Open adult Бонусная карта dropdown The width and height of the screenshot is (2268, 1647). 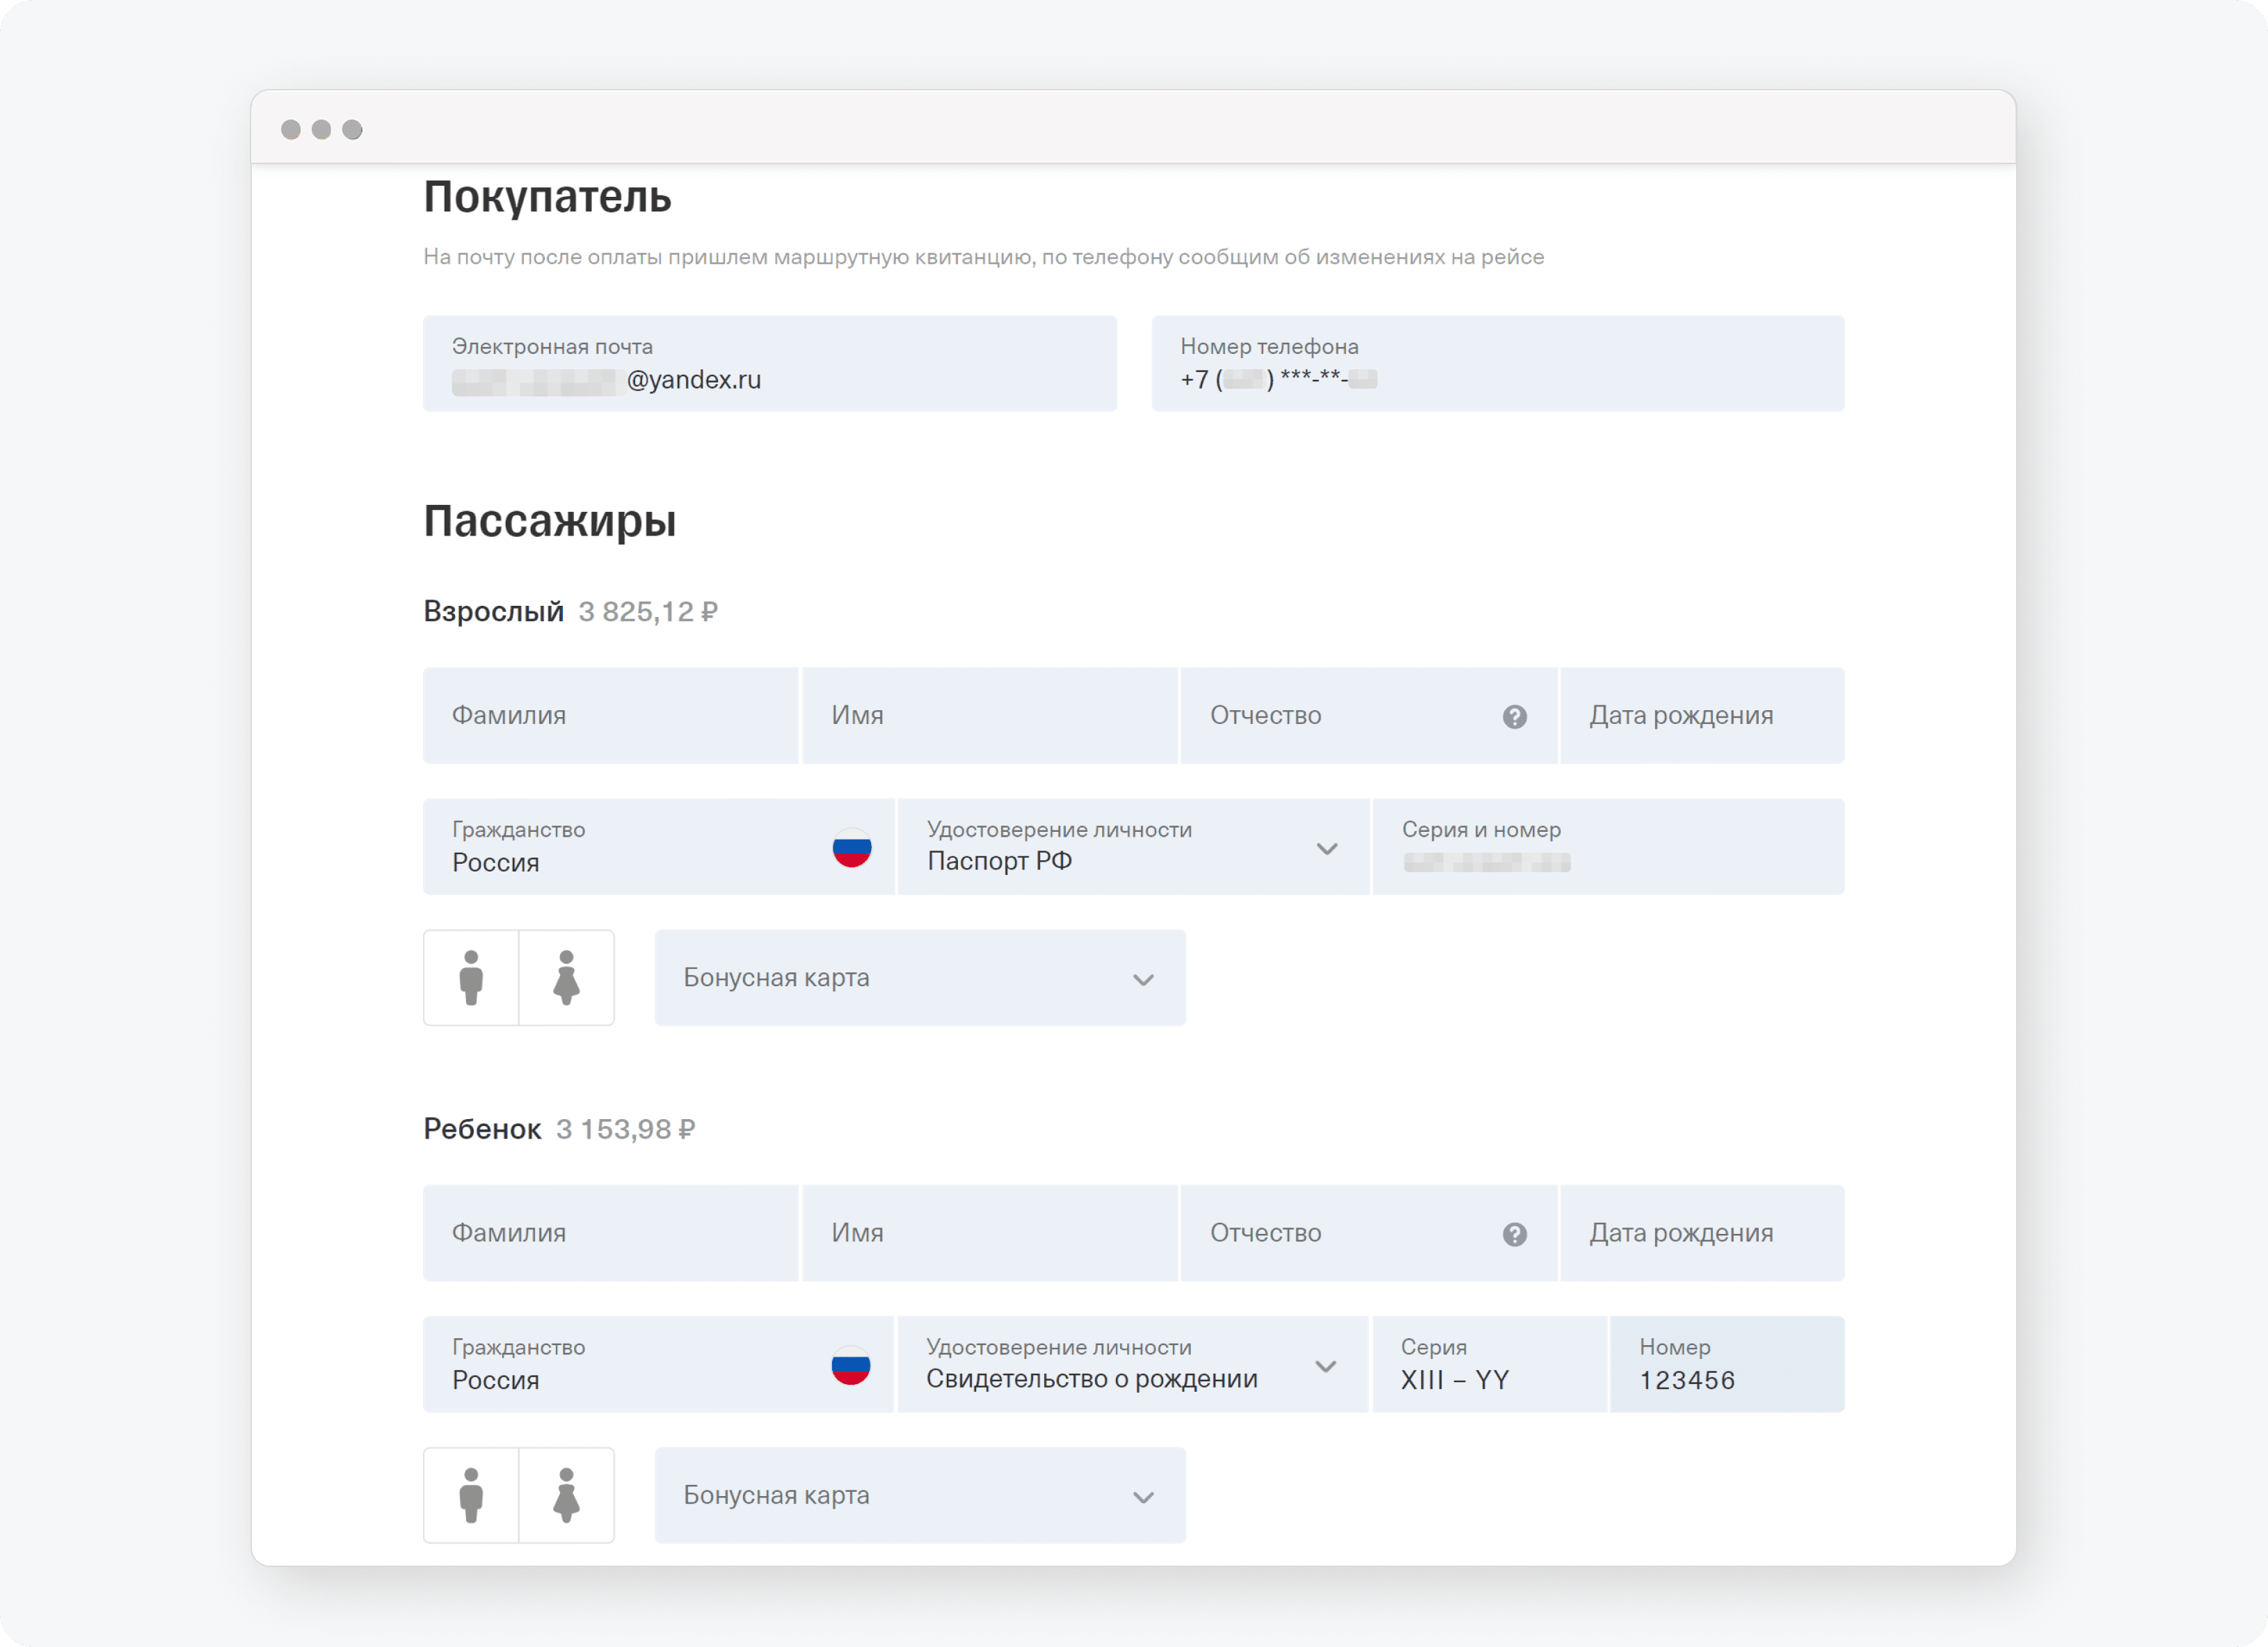tap(920, 977)
